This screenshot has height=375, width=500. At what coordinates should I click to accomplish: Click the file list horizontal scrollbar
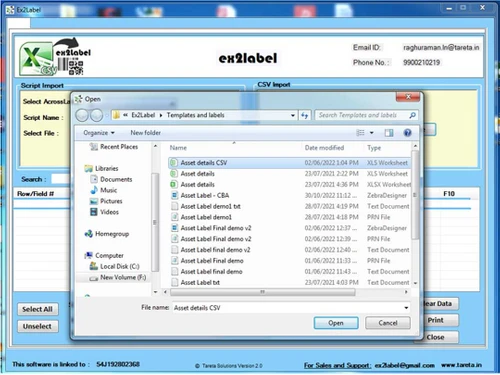point(262,292)
